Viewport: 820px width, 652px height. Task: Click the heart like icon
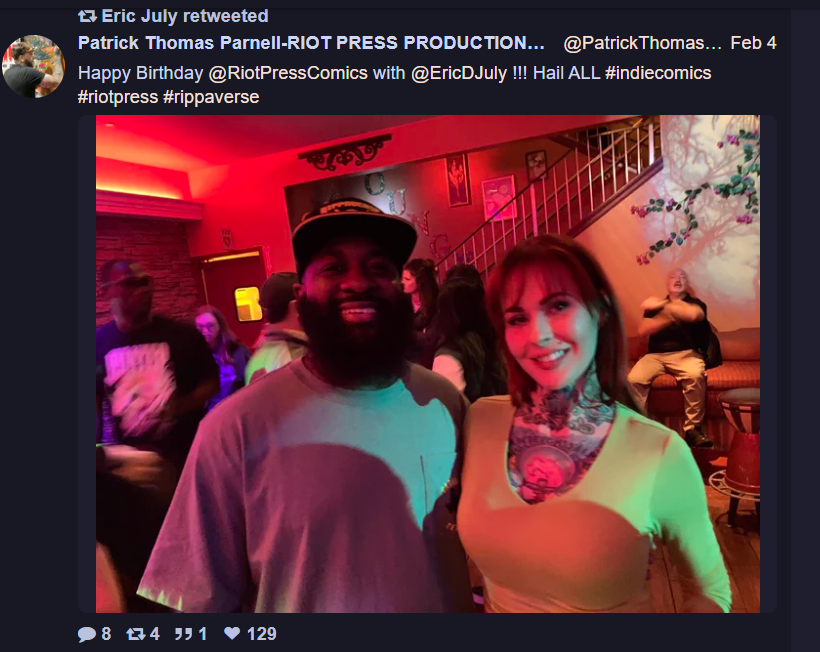(x=232, y=633)
